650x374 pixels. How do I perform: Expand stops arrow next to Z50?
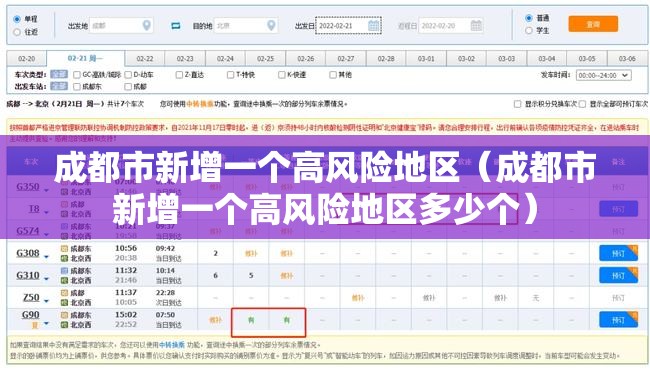(46, 301)
